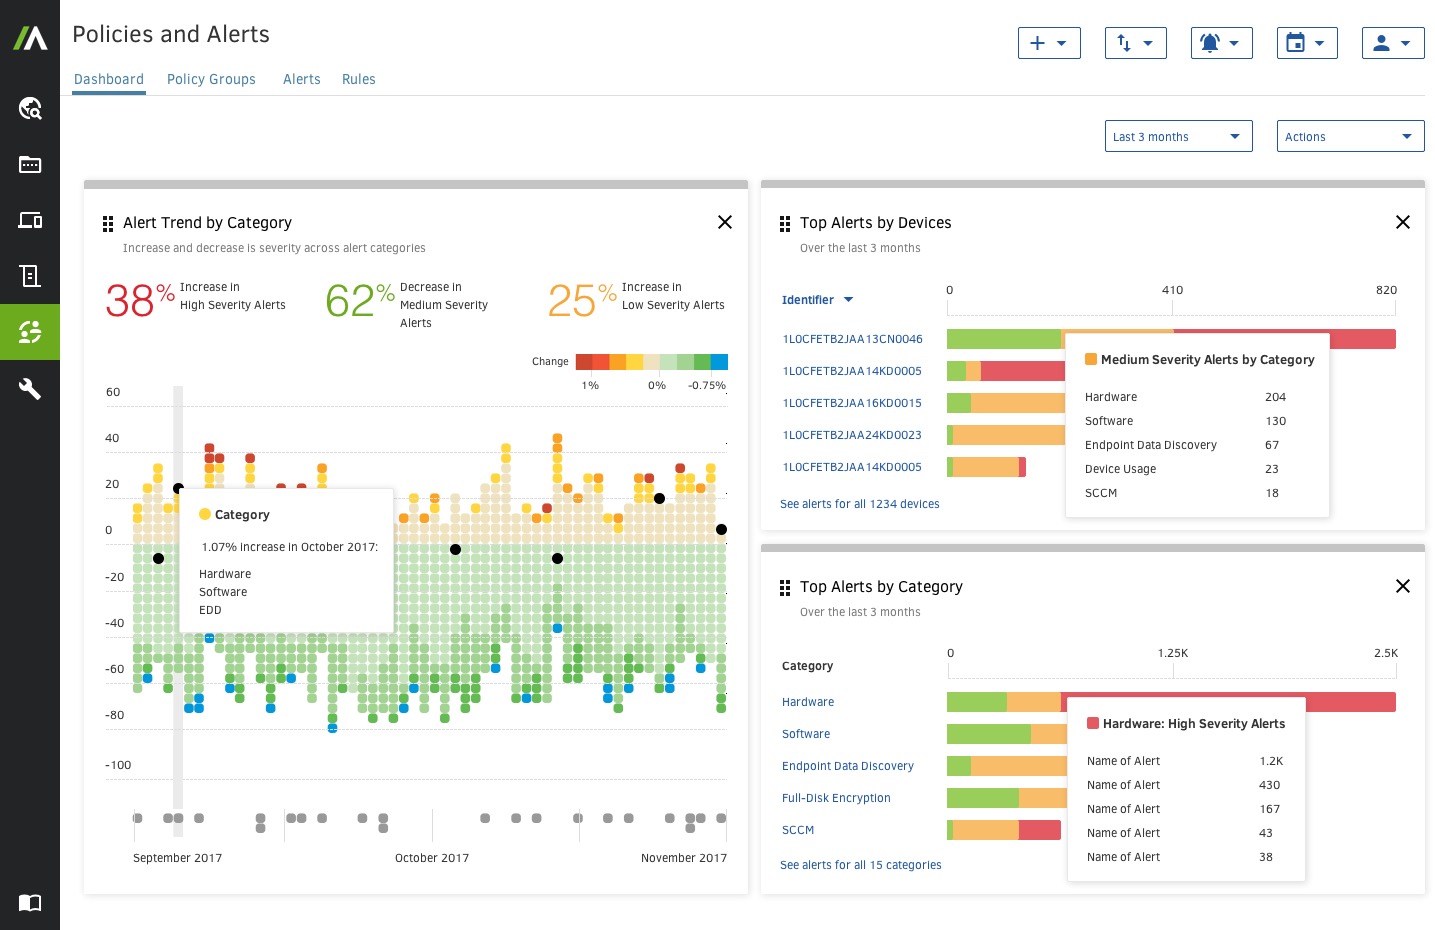Grab the drag handle of Top Alerts by Category
The height and width of the screenshot is (930, 1435).
(785, 587)
